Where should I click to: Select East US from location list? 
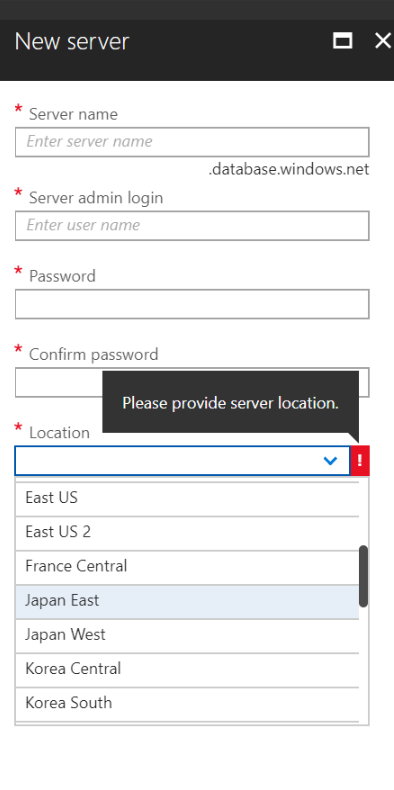[187, 499]
